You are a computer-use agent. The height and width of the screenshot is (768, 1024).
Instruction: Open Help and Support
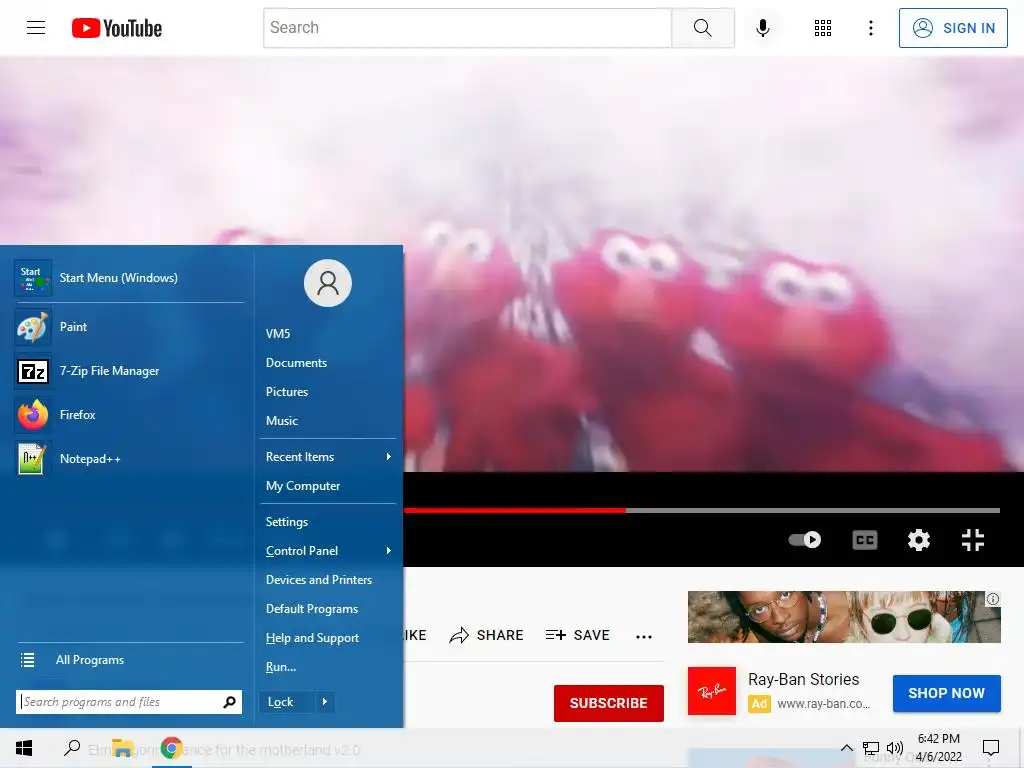pos(312,638)
